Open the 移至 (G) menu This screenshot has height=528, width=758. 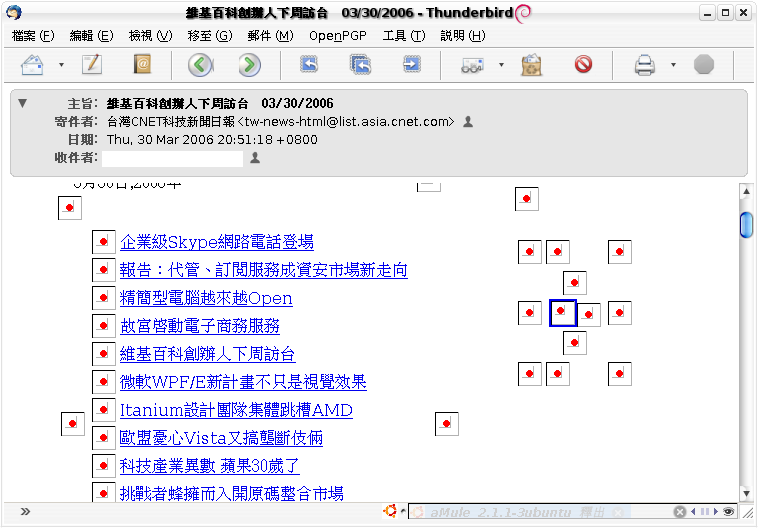pos(210,36)
